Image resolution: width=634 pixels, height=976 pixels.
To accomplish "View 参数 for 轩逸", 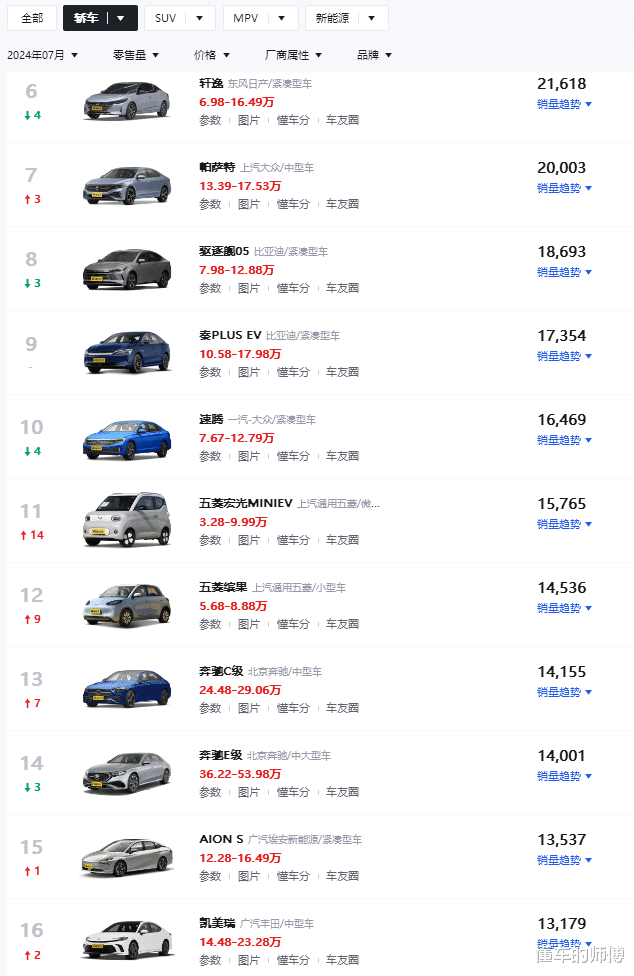I will [210, 120].
